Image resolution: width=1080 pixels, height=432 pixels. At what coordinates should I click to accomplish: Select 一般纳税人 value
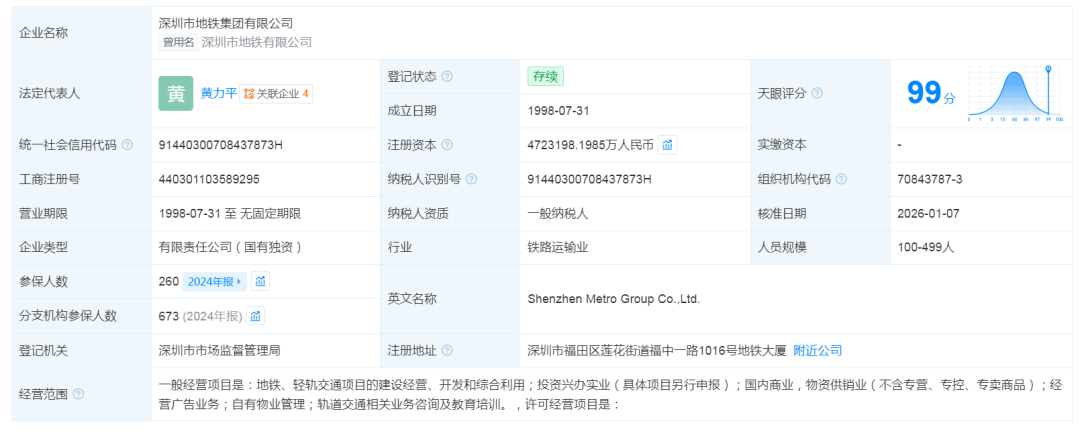pos(558,214)
